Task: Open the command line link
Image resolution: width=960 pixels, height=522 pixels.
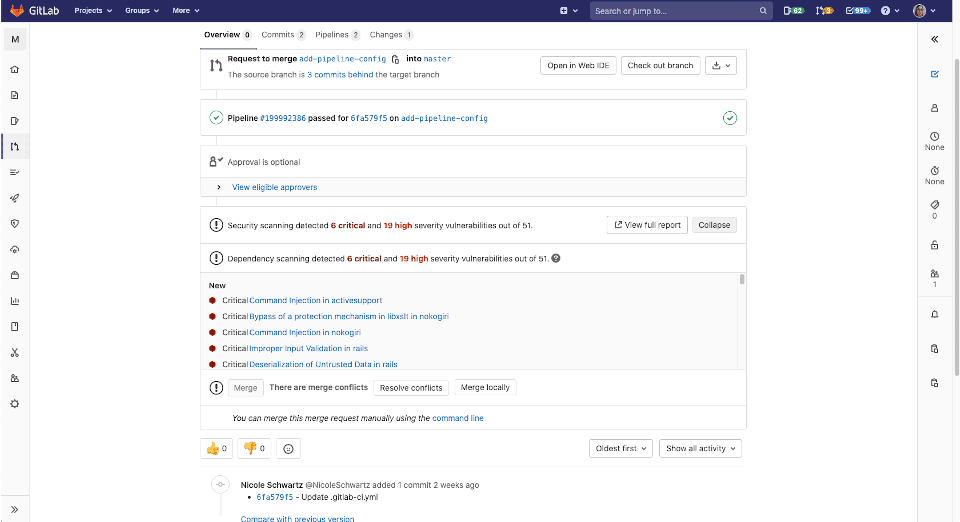Action: [x=458, y=419]
